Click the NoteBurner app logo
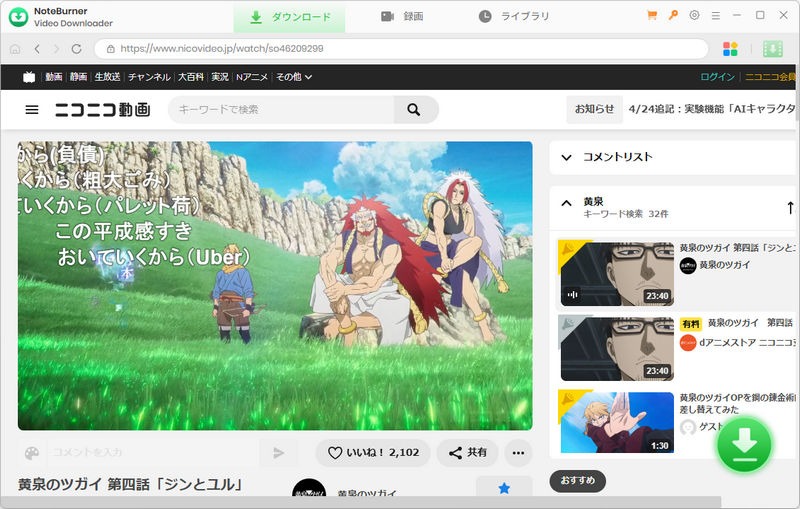 pos(18,17)
